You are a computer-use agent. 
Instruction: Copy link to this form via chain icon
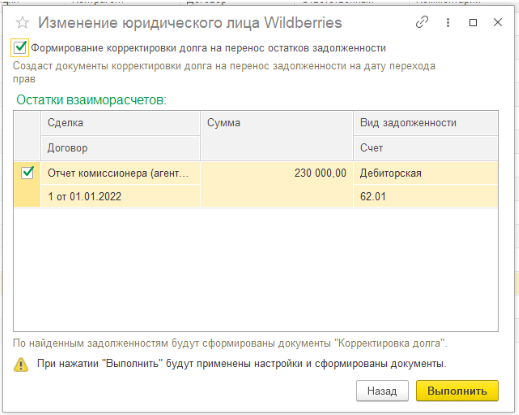coord(422,22)
